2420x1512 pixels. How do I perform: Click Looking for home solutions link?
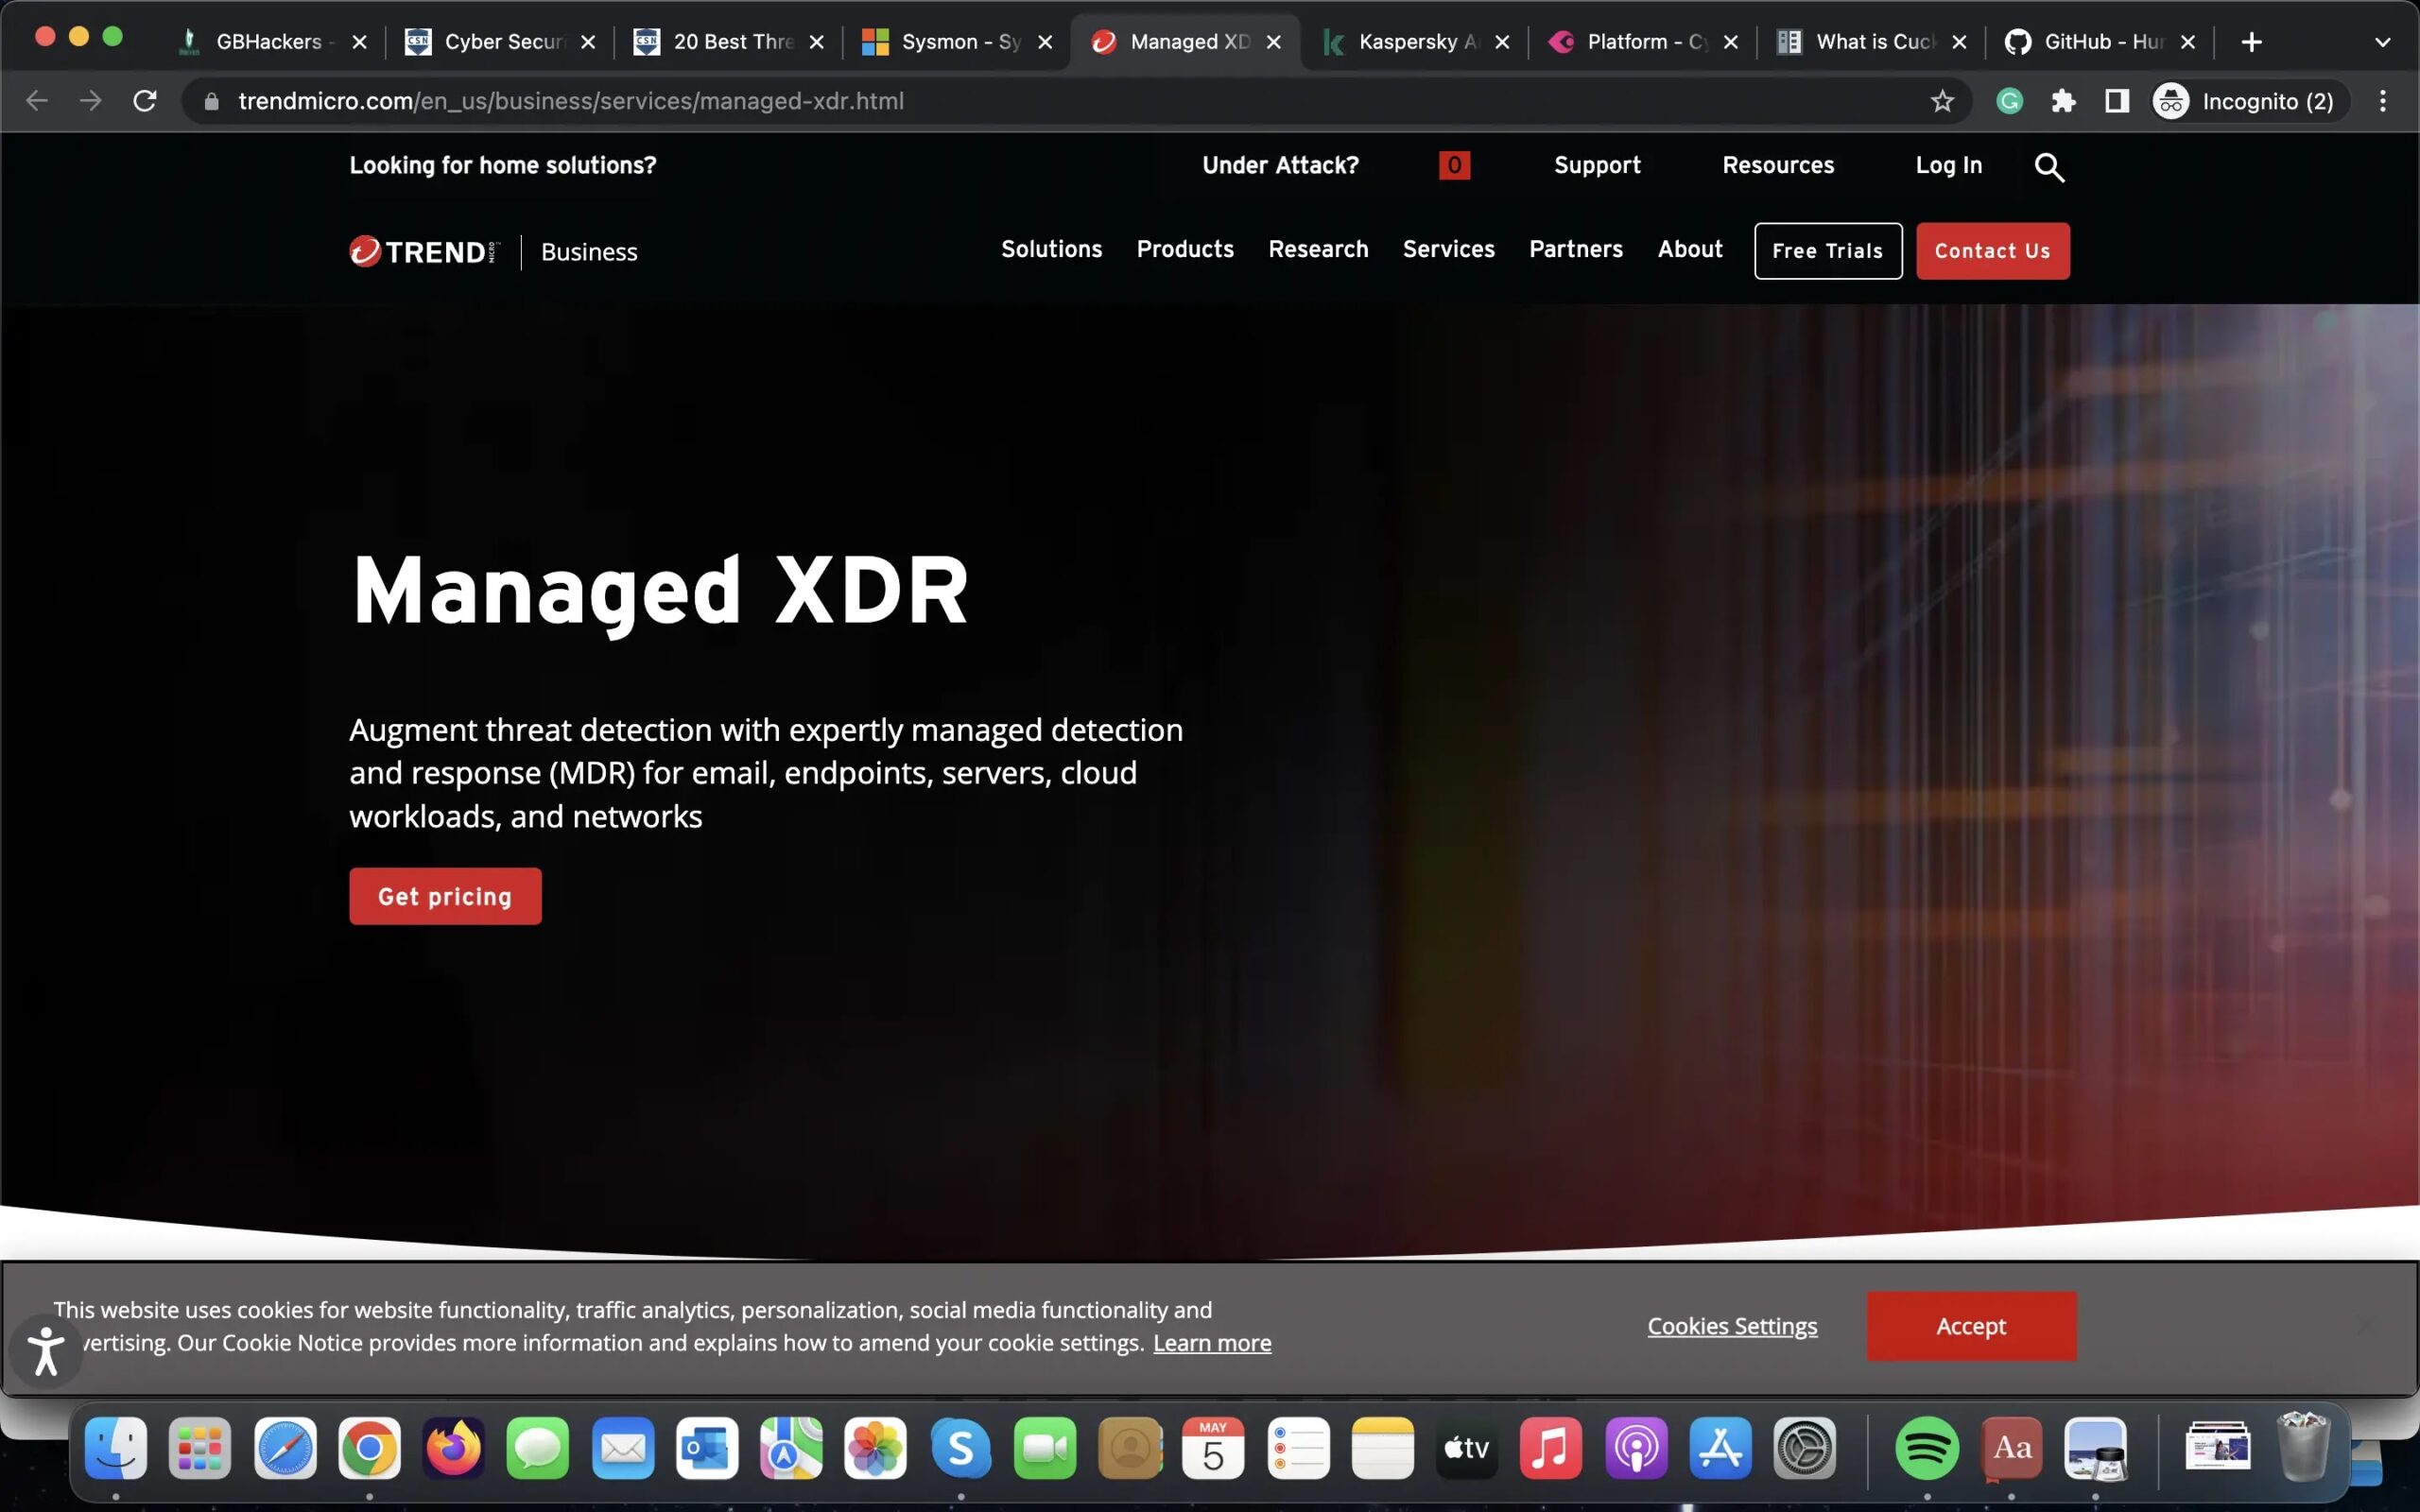pos(503,165)
